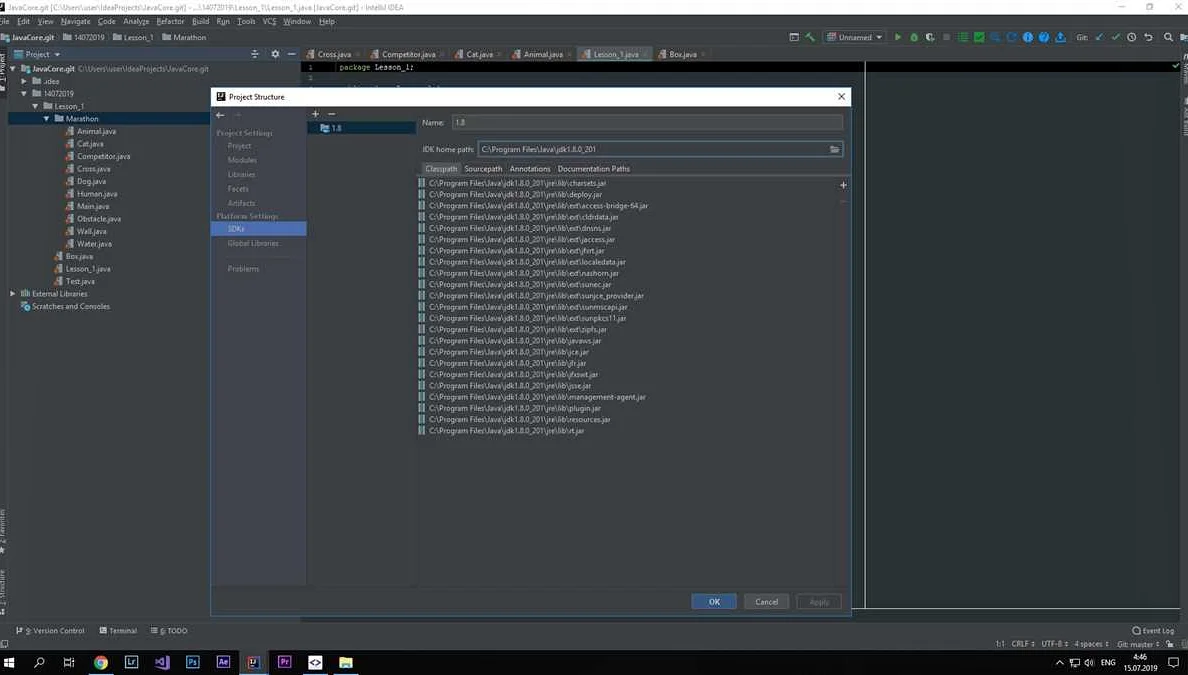Open Windows Start menu
The height and width of the screenshot is (675, 1188).
[9, 662]
